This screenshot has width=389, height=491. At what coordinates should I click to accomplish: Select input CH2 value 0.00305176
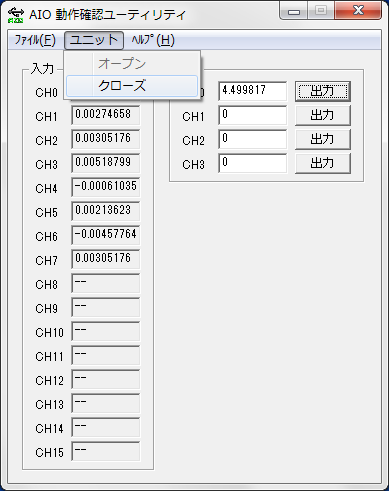coord(106,139)
